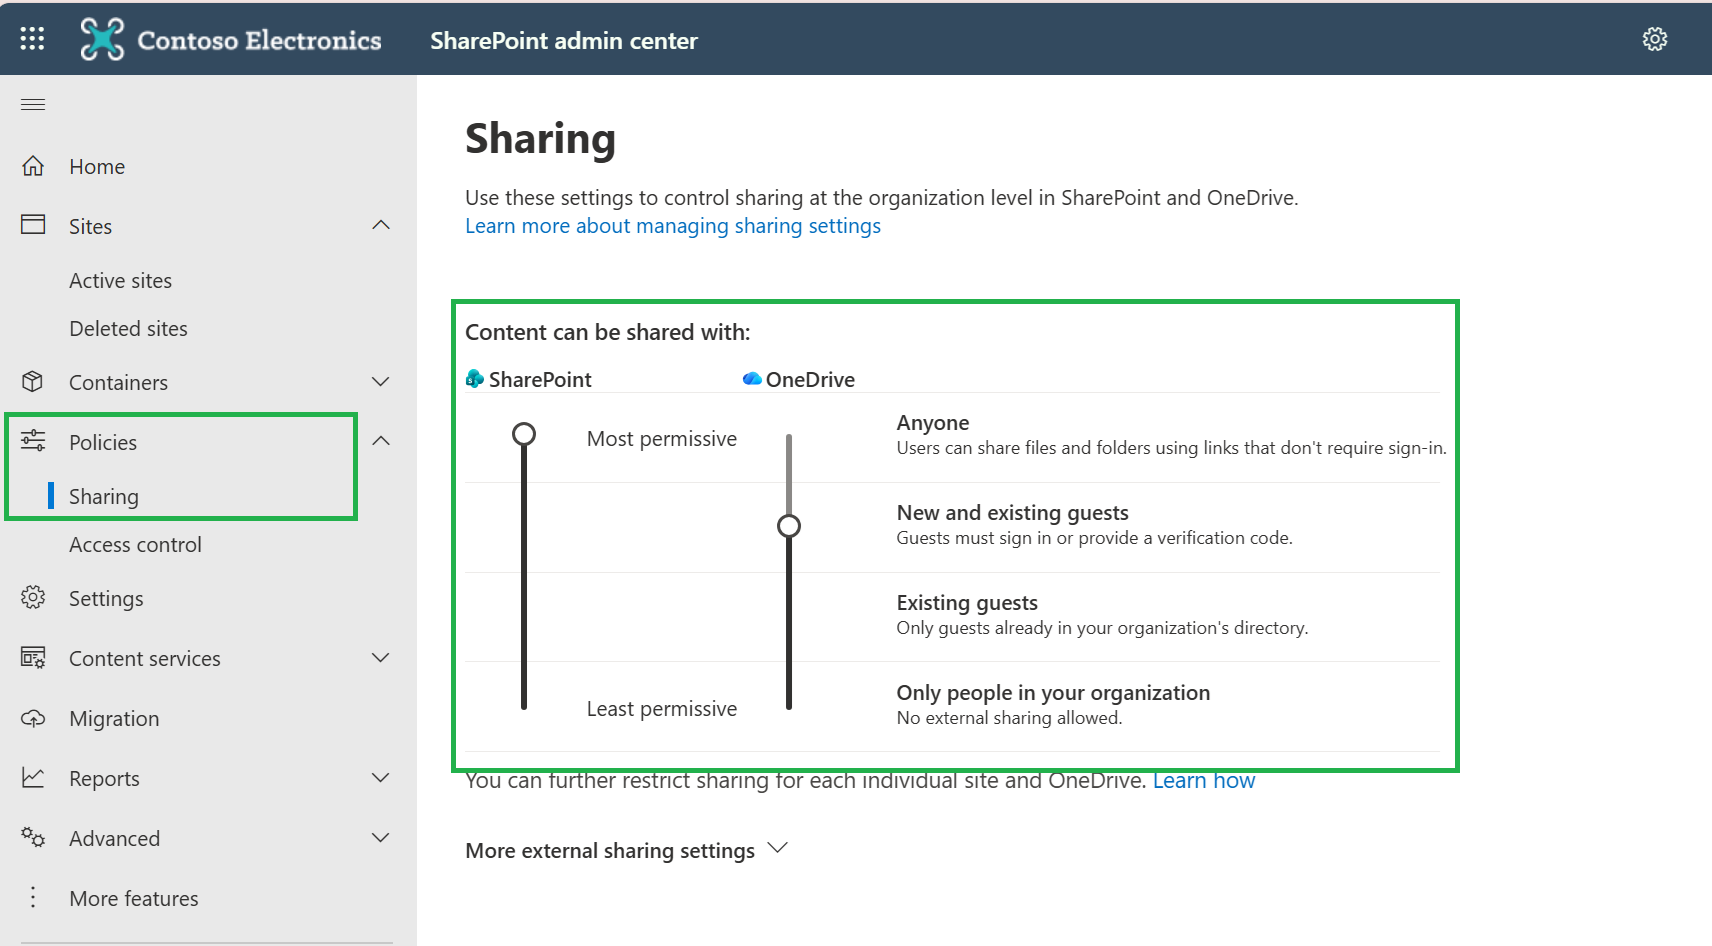Open the settings gear in header
Screen dimensions: 1712x946
pyautogui.click(x=1655, y=39)
